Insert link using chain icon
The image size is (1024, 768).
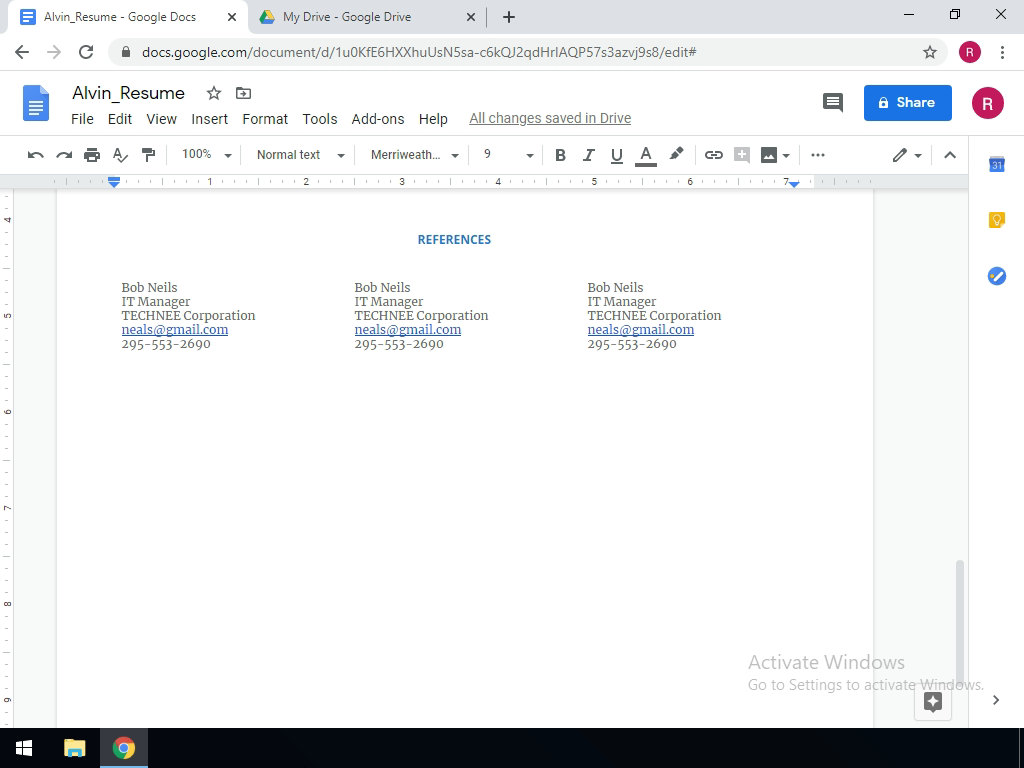coord(713,155)
